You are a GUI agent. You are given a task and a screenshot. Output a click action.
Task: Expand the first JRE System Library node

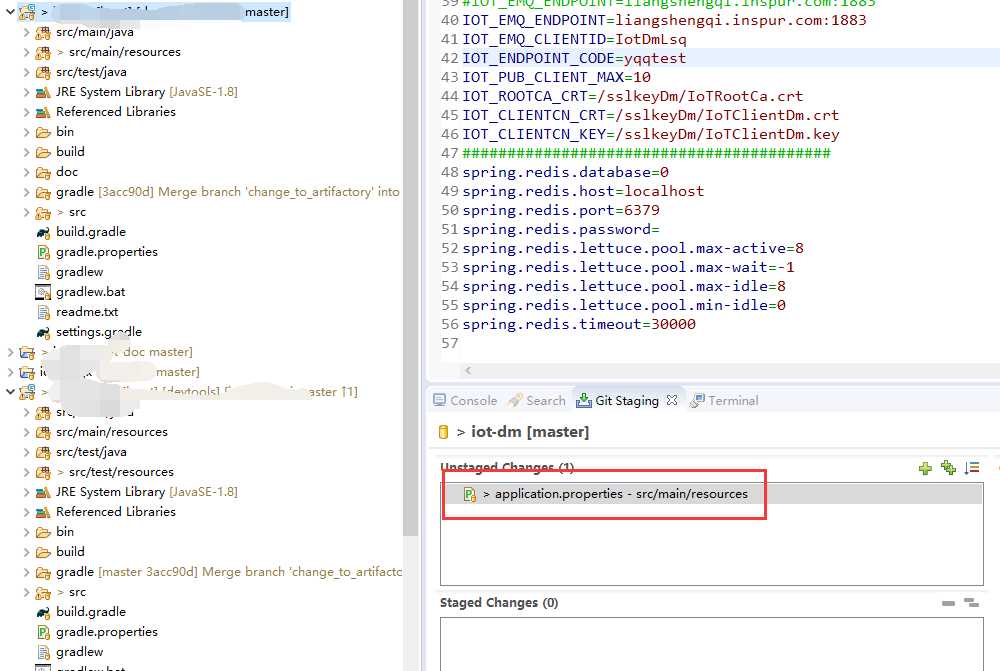pyautogui.click(x=26, y=92)
